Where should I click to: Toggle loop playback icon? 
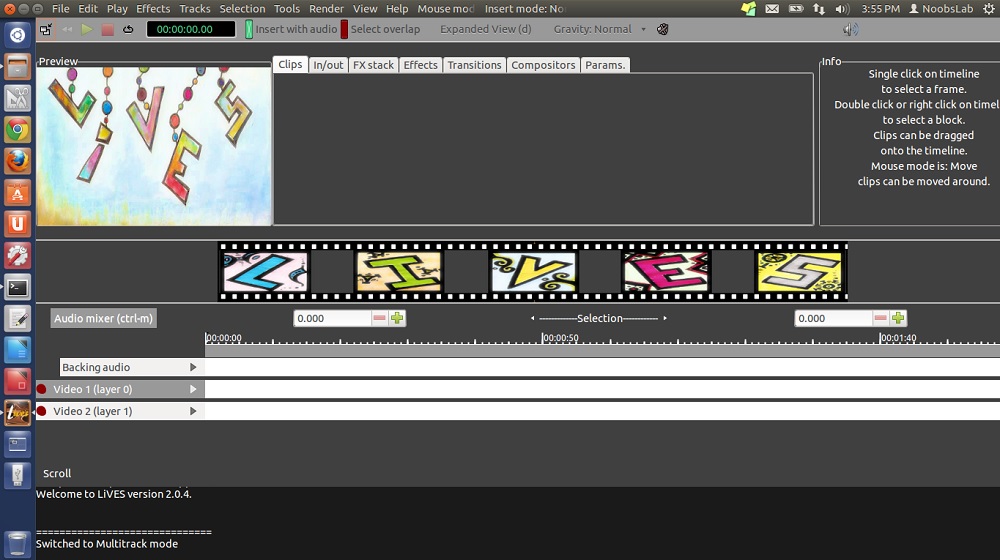[x=128, y=29]
